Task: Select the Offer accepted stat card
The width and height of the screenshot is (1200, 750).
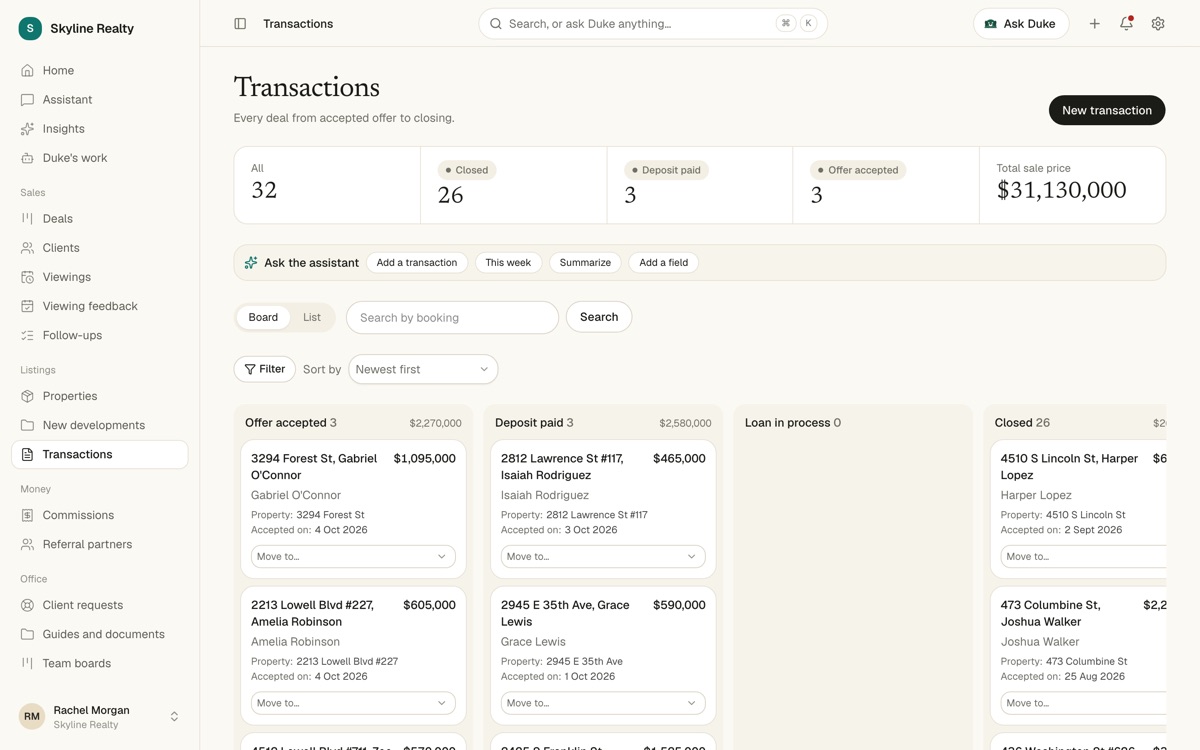Action: click(886, 185)
